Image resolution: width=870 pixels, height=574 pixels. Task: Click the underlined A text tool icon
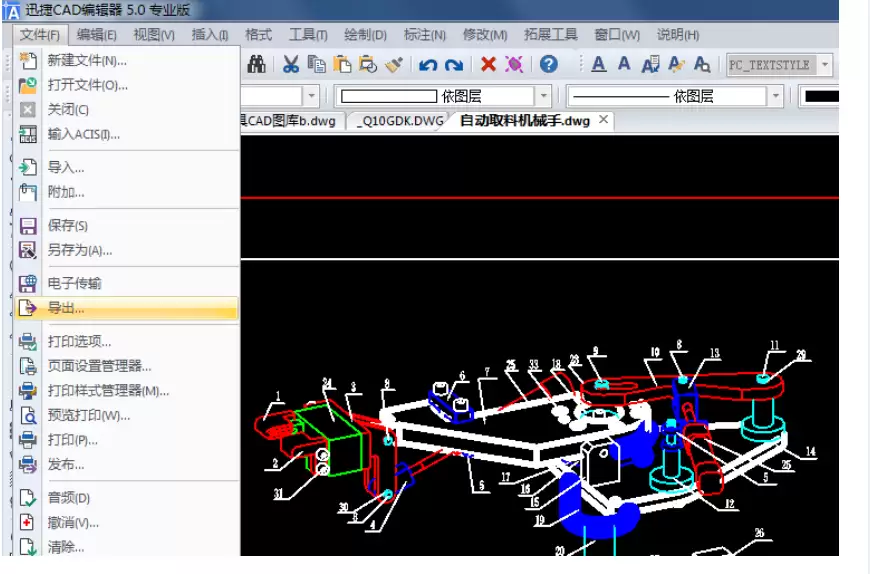[598, 65]
